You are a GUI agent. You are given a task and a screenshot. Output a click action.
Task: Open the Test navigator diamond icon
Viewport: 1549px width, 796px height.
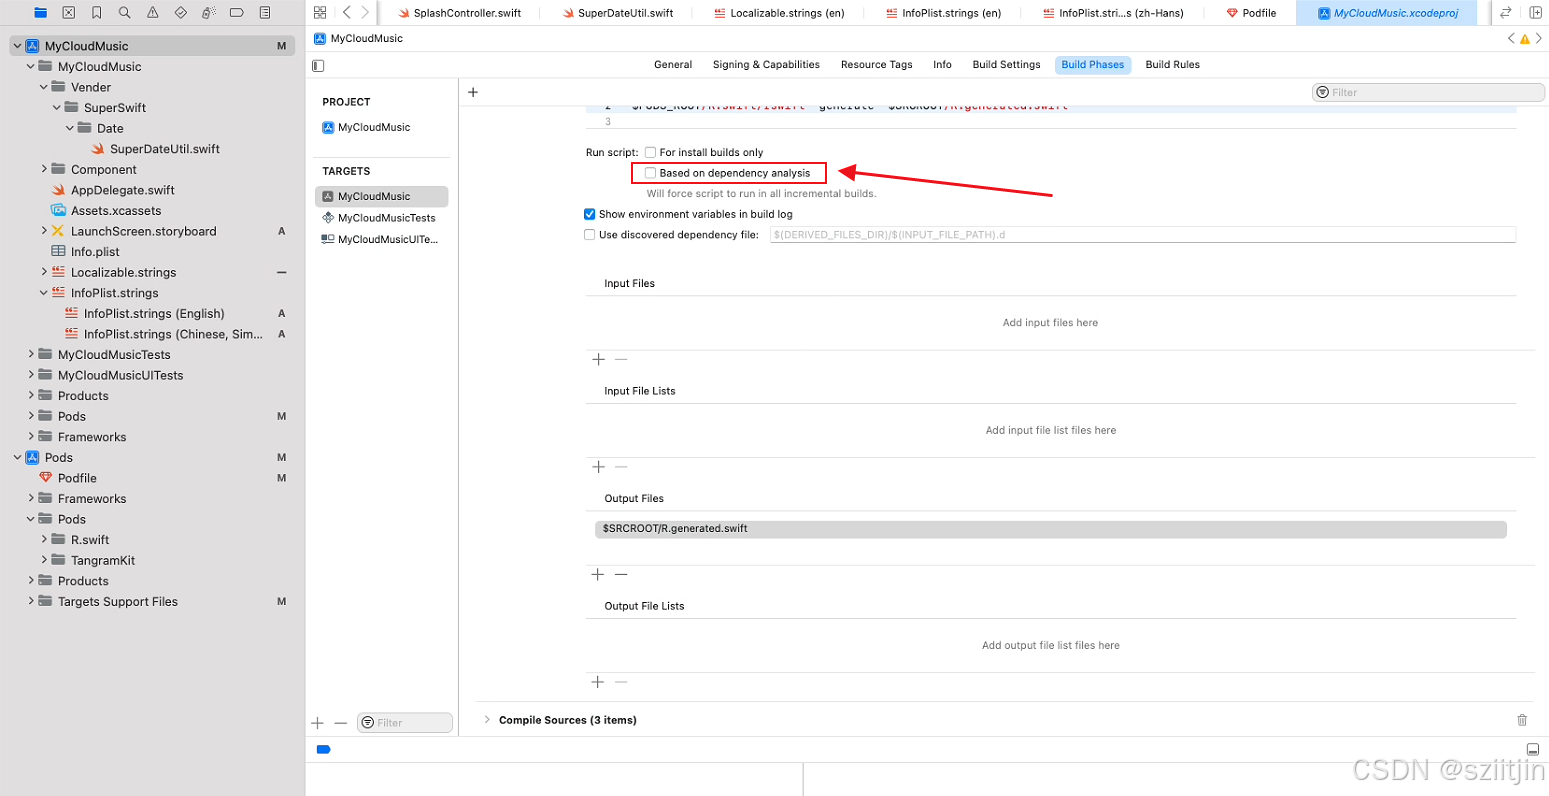181,13
